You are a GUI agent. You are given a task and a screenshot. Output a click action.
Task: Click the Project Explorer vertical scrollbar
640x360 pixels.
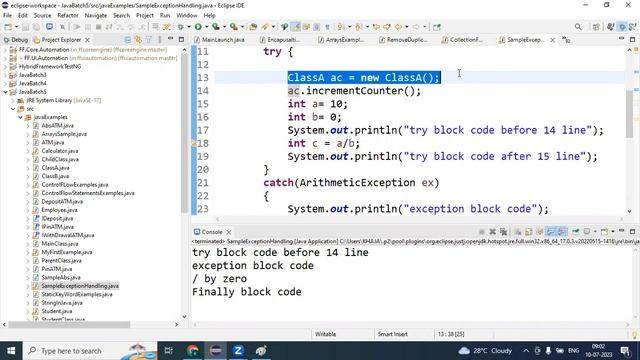click(x=184, y=133)
